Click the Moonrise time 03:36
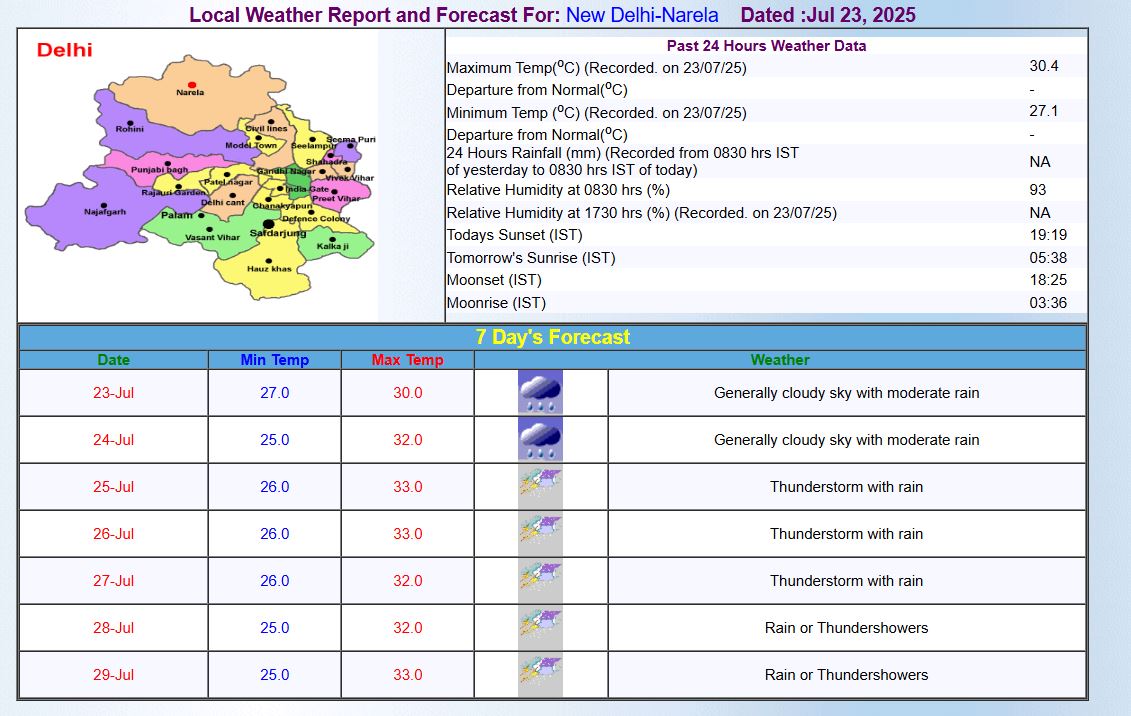This screenshot has width=1131, height=716. click(x=1048, y=303)
